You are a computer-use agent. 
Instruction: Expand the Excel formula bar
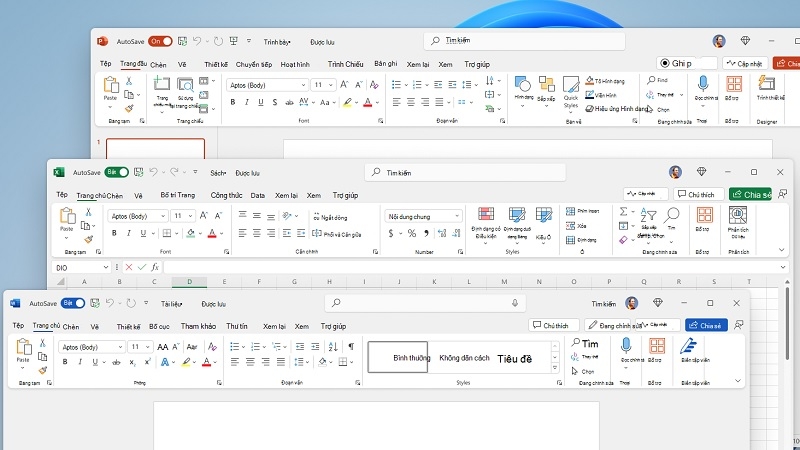point(783,267)
